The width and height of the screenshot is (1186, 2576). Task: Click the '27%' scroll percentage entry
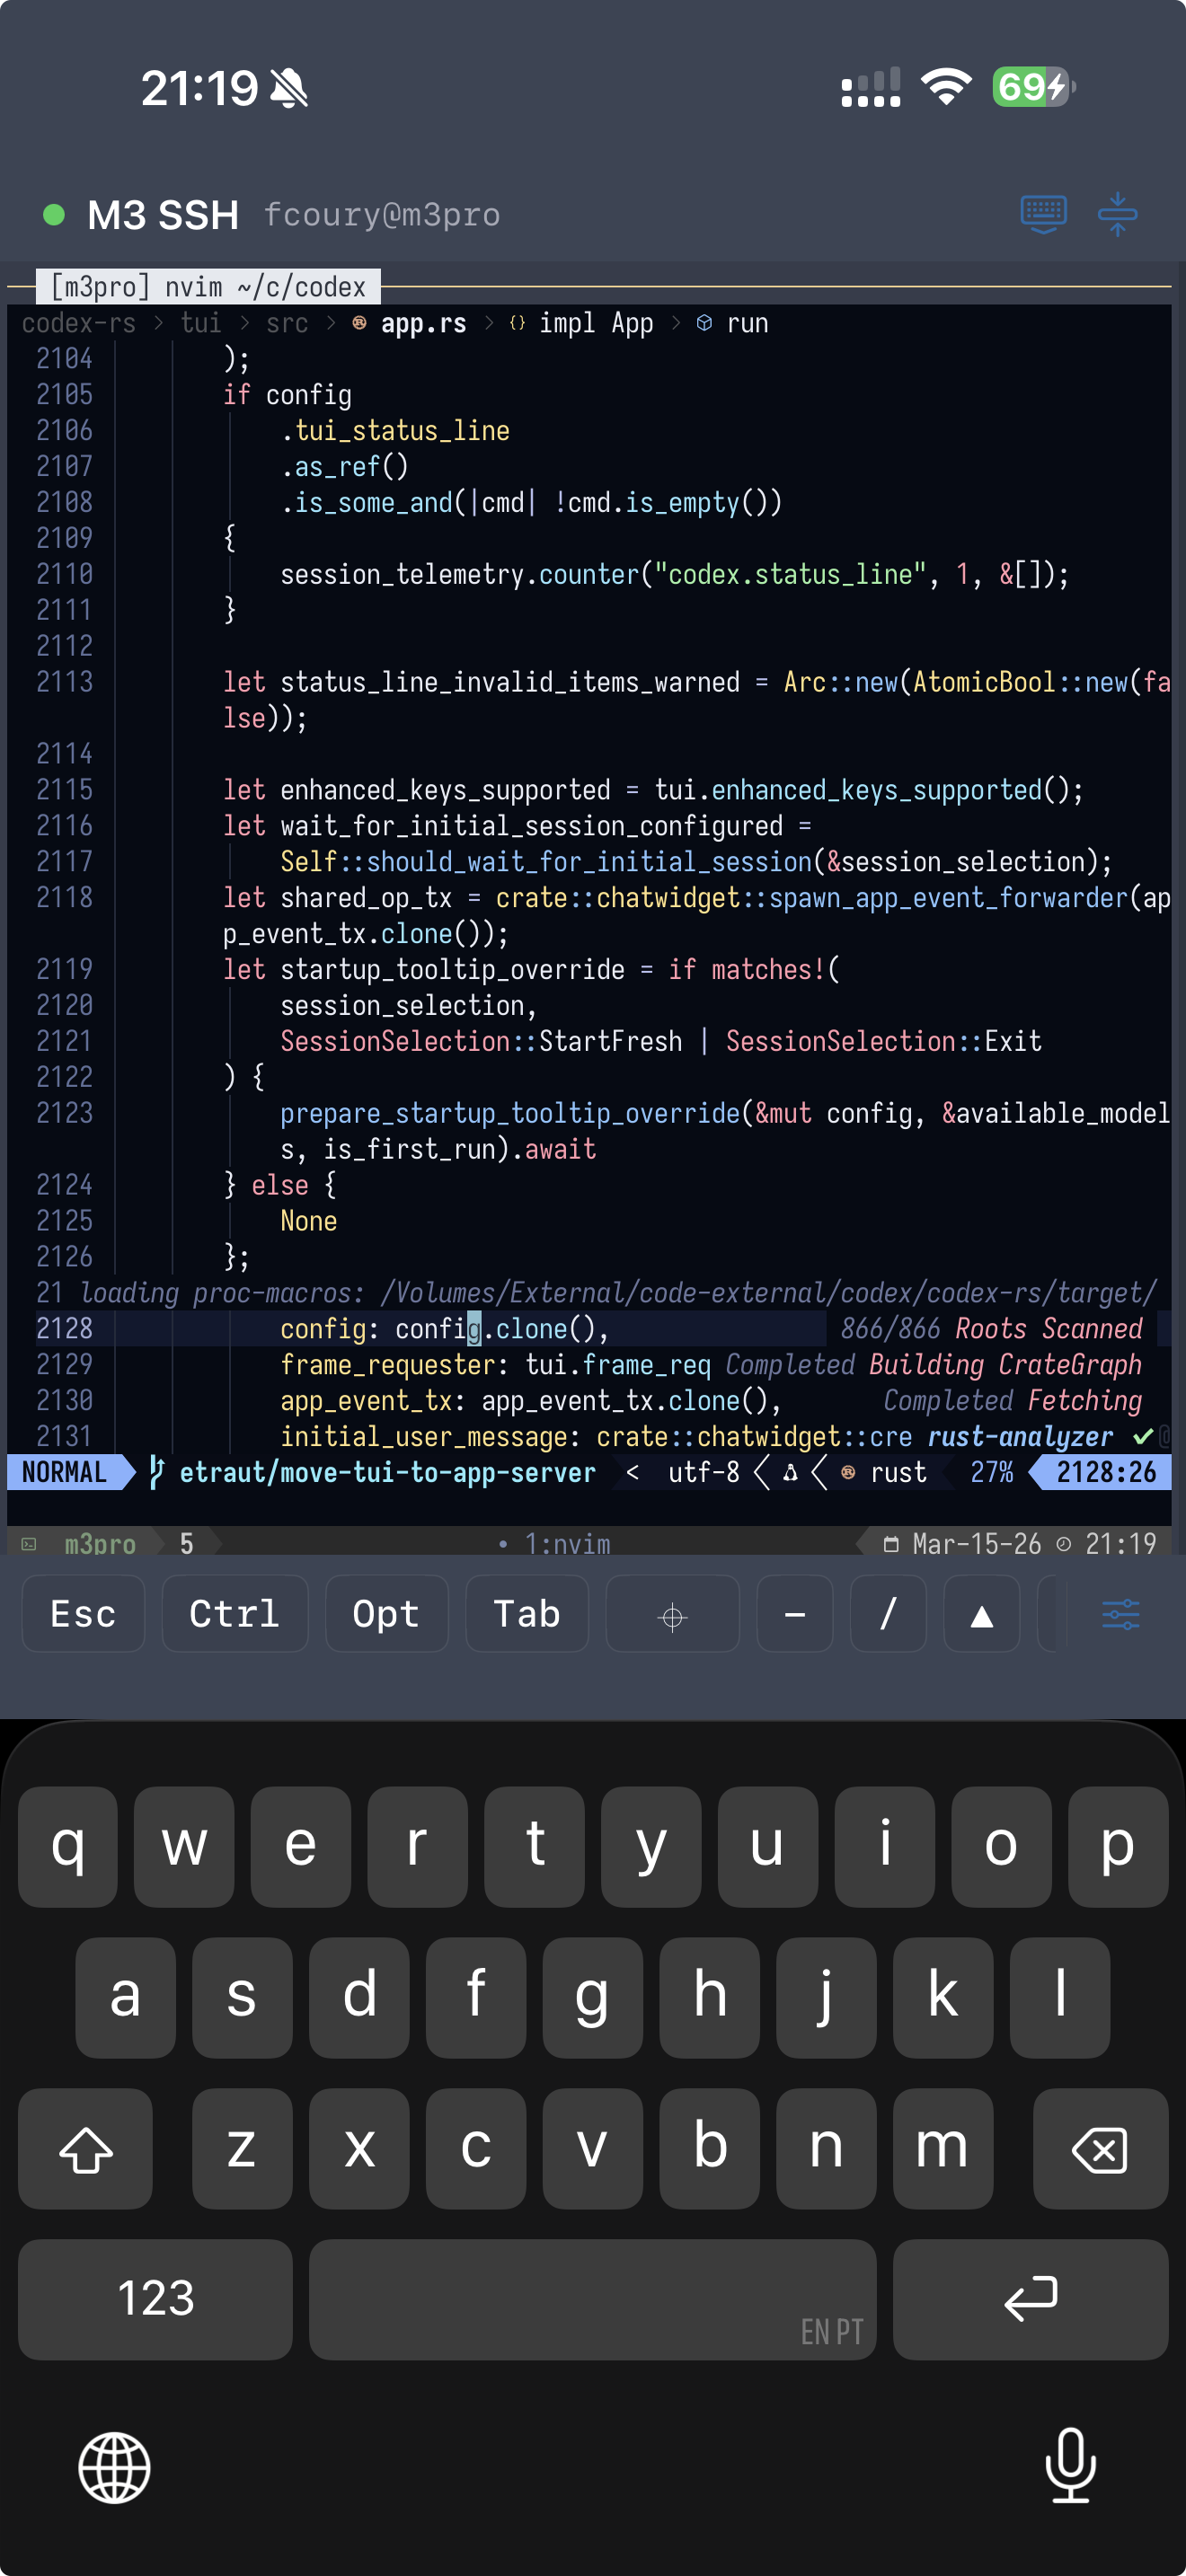click(x=991, y=1472)
